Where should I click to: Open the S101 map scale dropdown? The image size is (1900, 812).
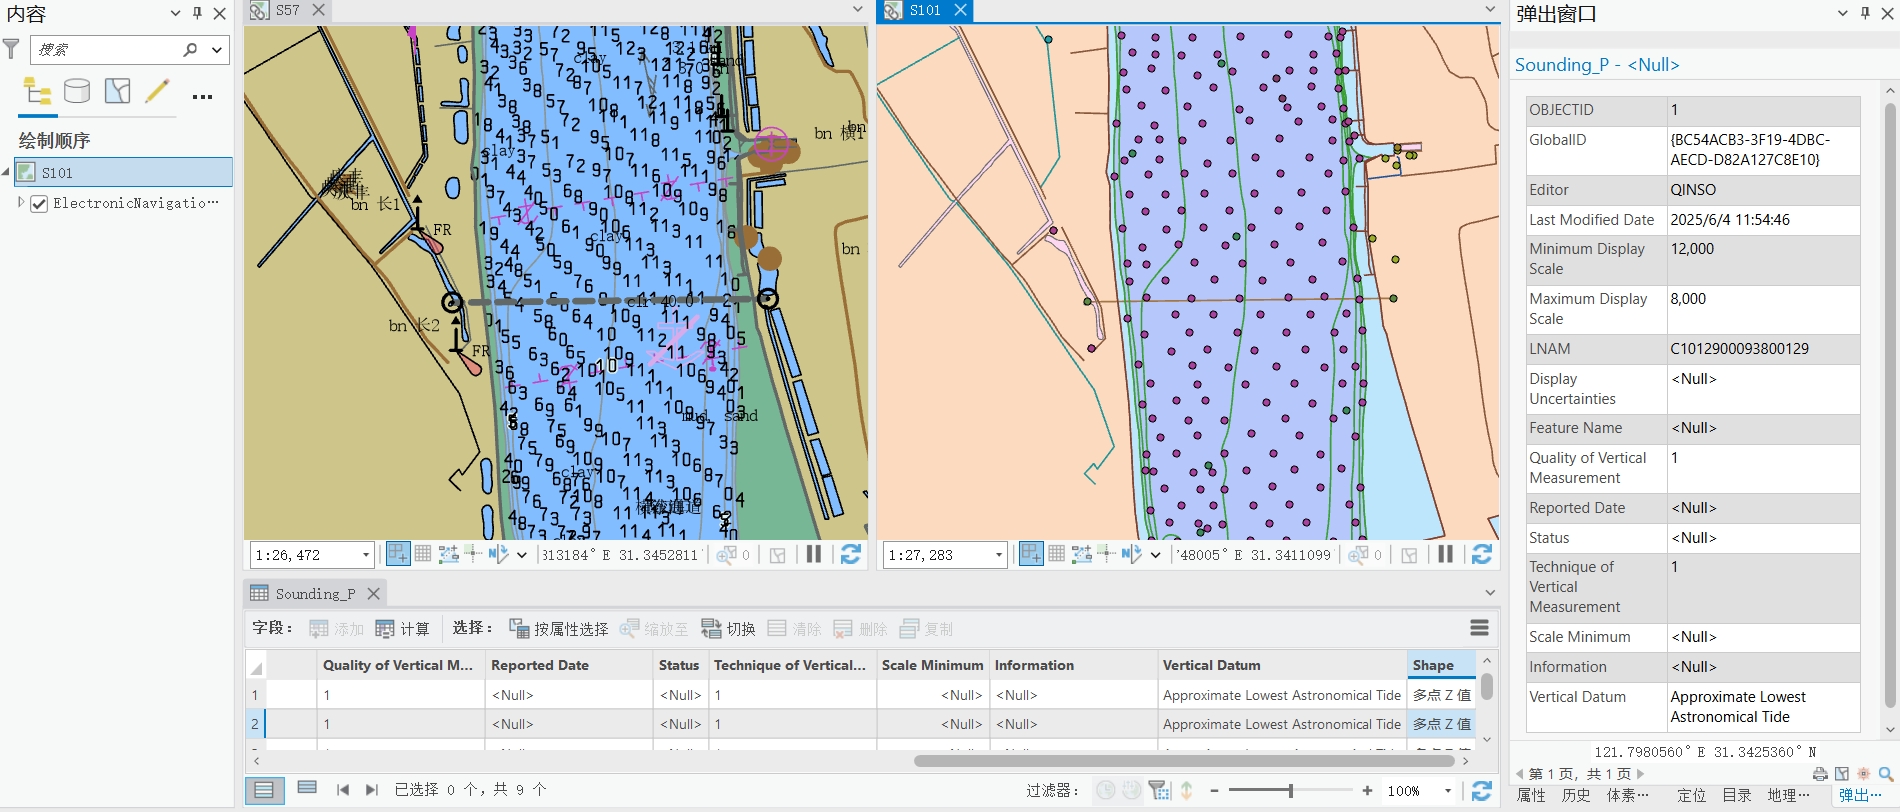(x=999, y=554)
